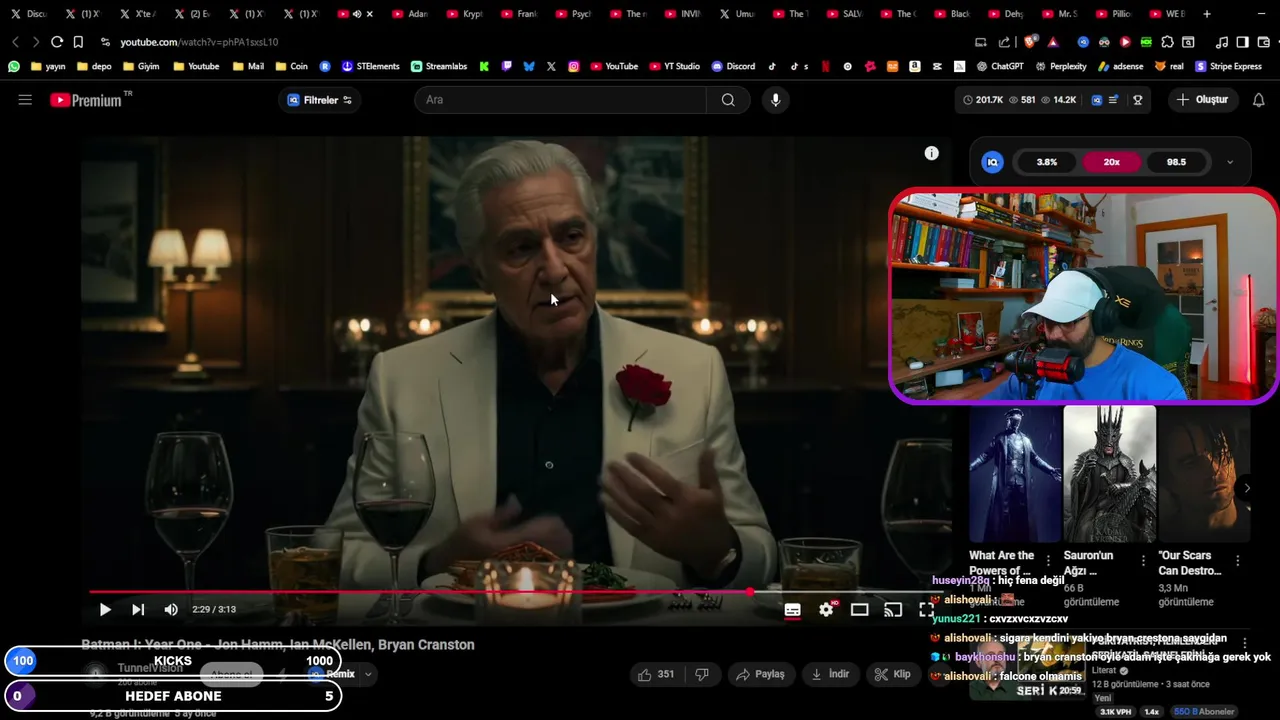The image size is (1280, 720).
Task: Reload the YouTube page
Action: pos(57,42)
